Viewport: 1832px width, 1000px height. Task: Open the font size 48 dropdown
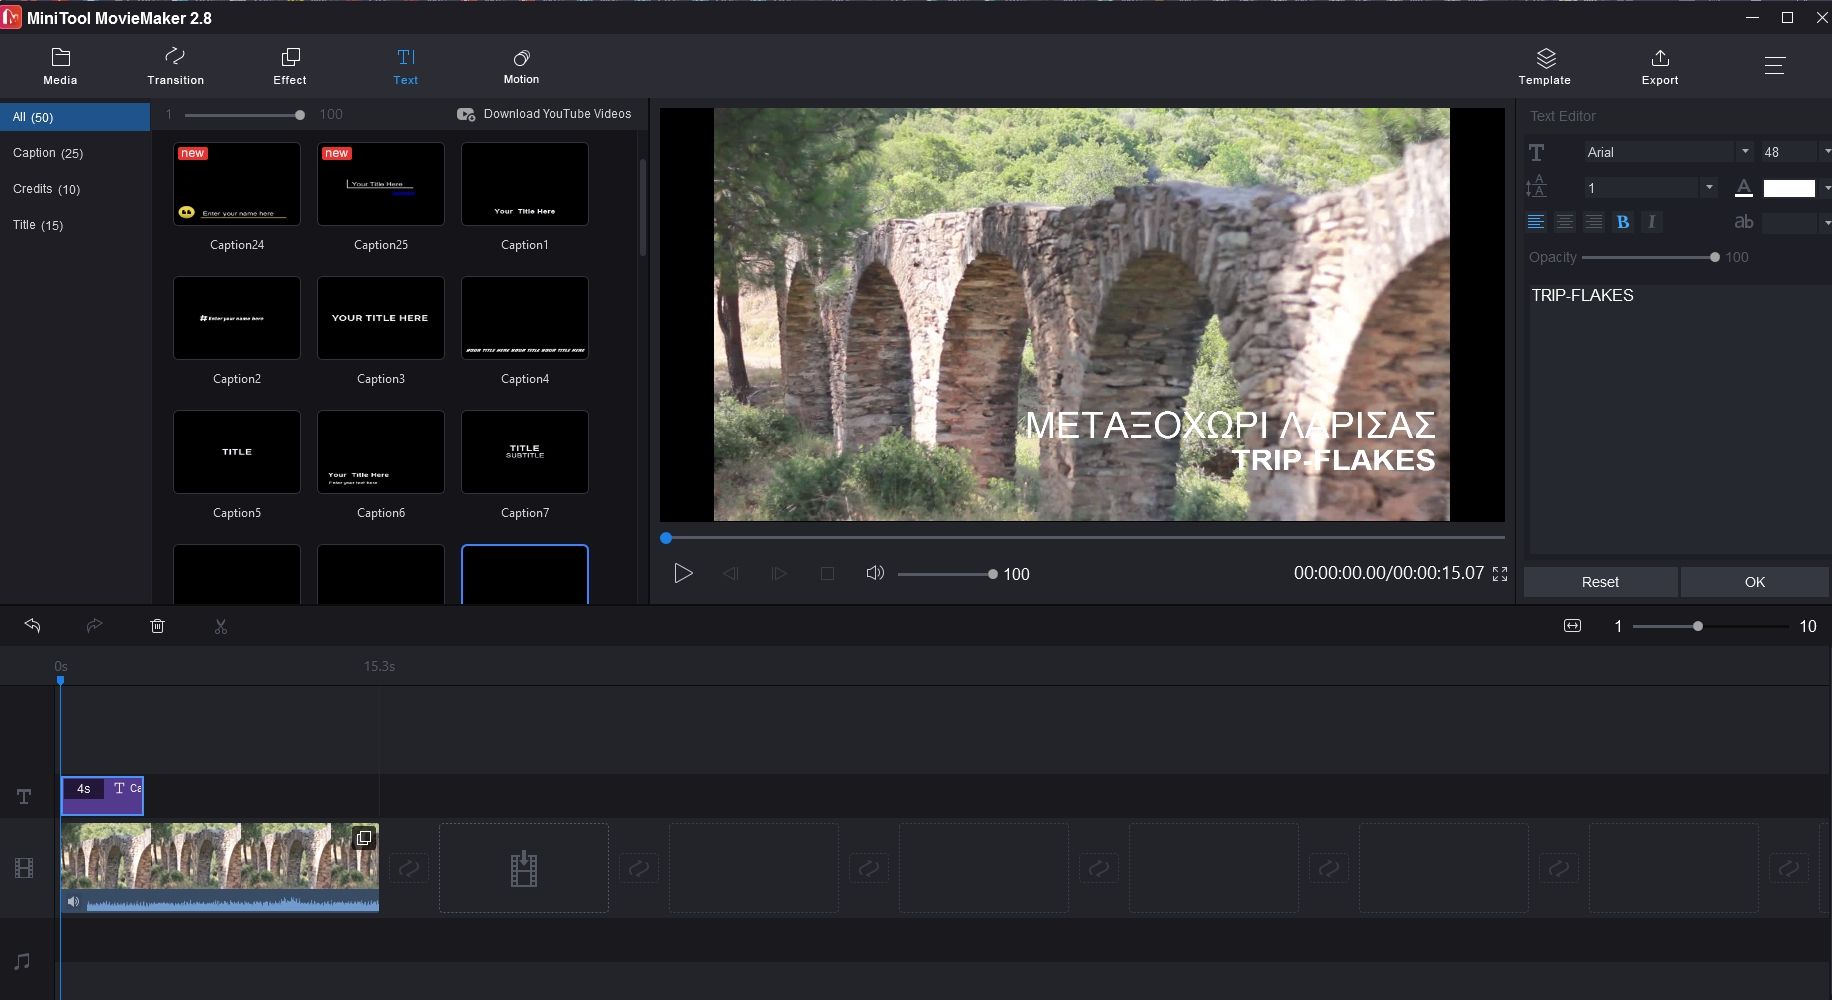point(1826,152)
